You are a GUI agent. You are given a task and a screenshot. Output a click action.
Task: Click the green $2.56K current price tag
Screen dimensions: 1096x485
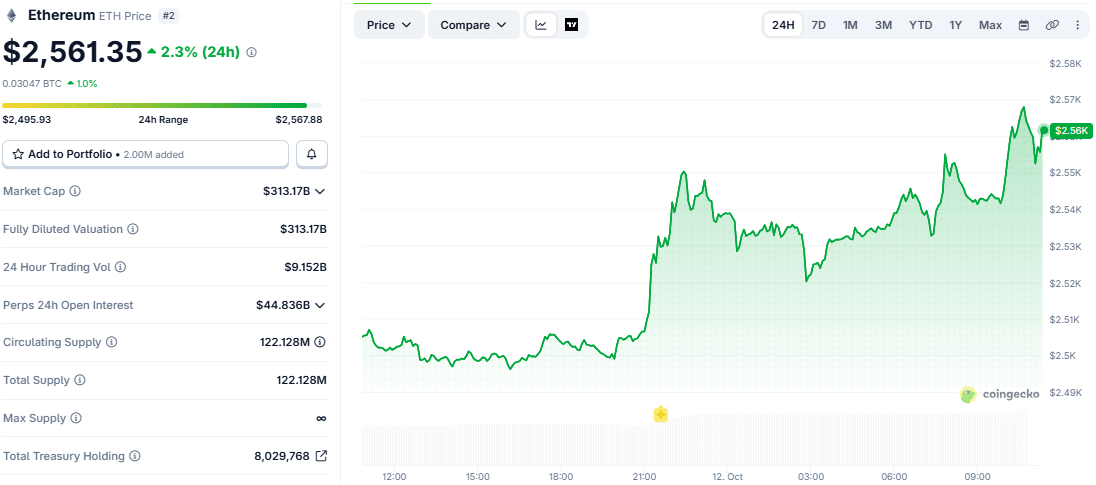tap(1071, 130)
